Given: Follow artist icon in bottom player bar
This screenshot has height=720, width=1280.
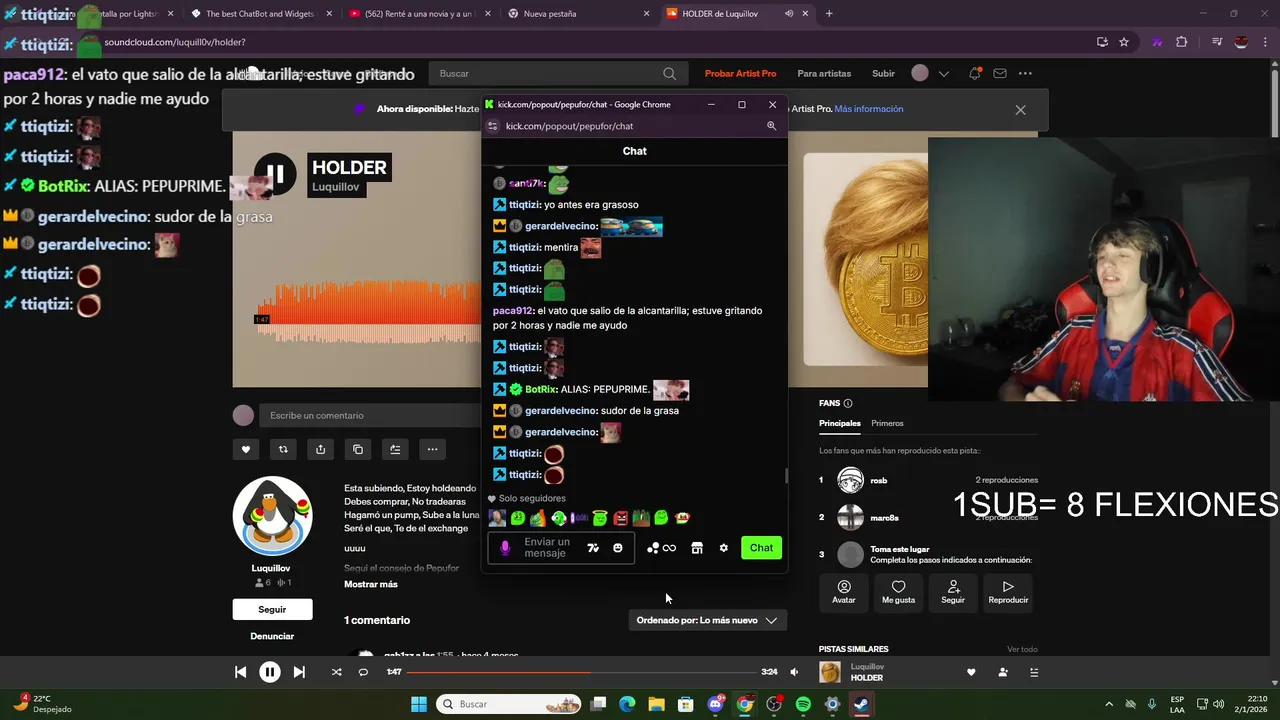Looking at the screenshot, I should 1003,672.
